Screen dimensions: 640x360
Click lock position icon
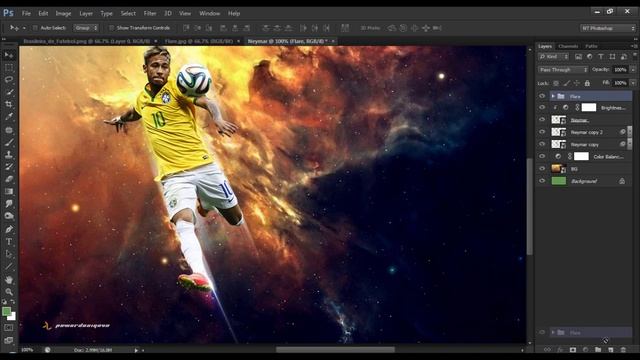tap(577, 83)
